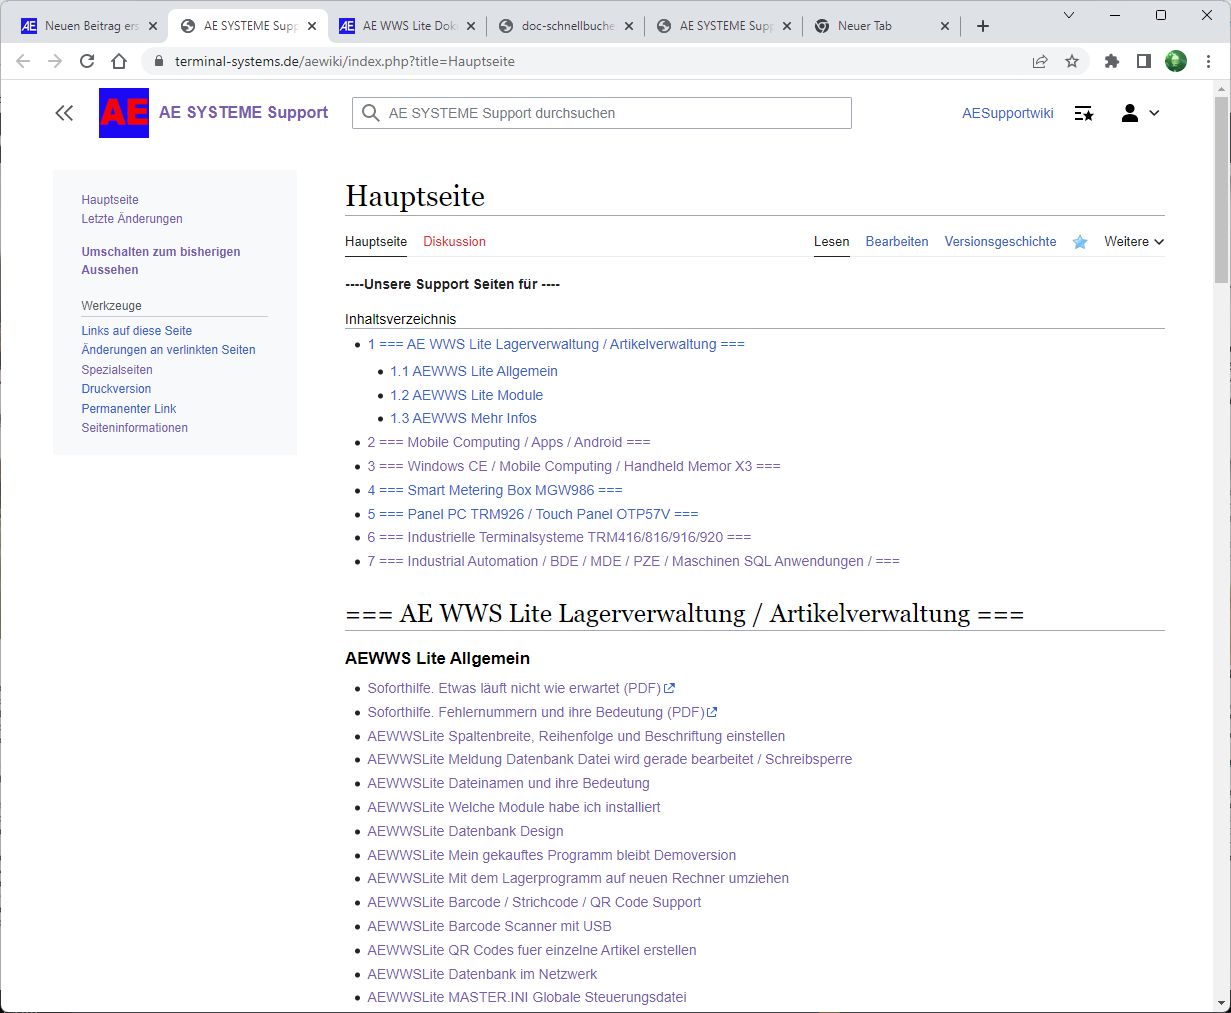Jump to contents entry 4 Smart Metering Box
1231x1013 pixels.
tap(495, 490)
